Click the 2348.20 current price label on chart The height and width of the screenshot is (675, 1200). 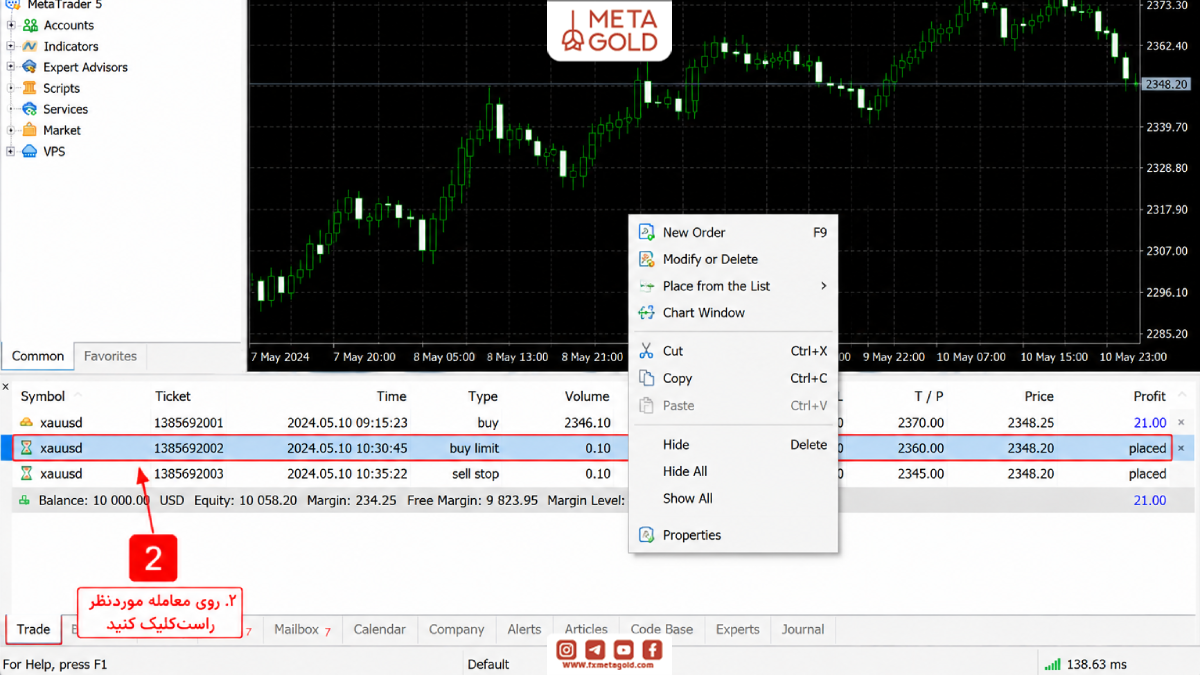tap(1167, 85)
